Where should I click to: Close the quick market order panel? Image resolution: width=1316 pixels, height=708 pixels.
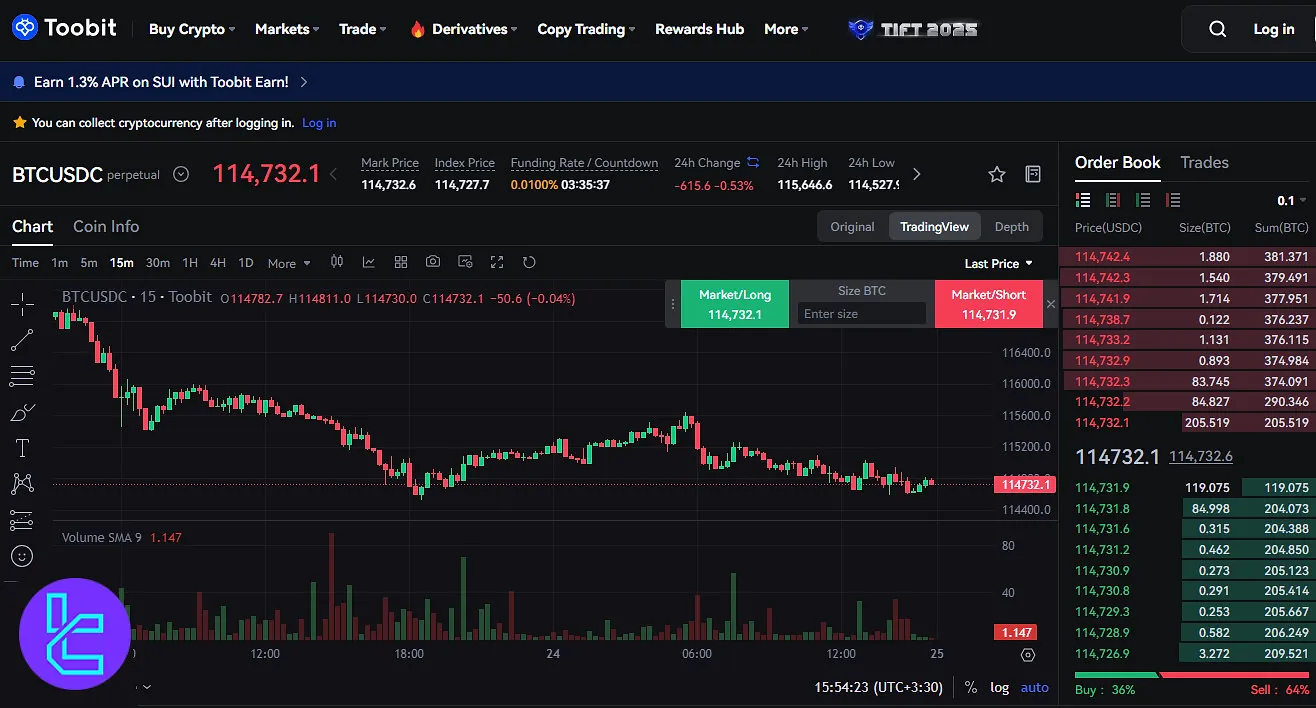pyautogui.click(x=1050, y=304)
